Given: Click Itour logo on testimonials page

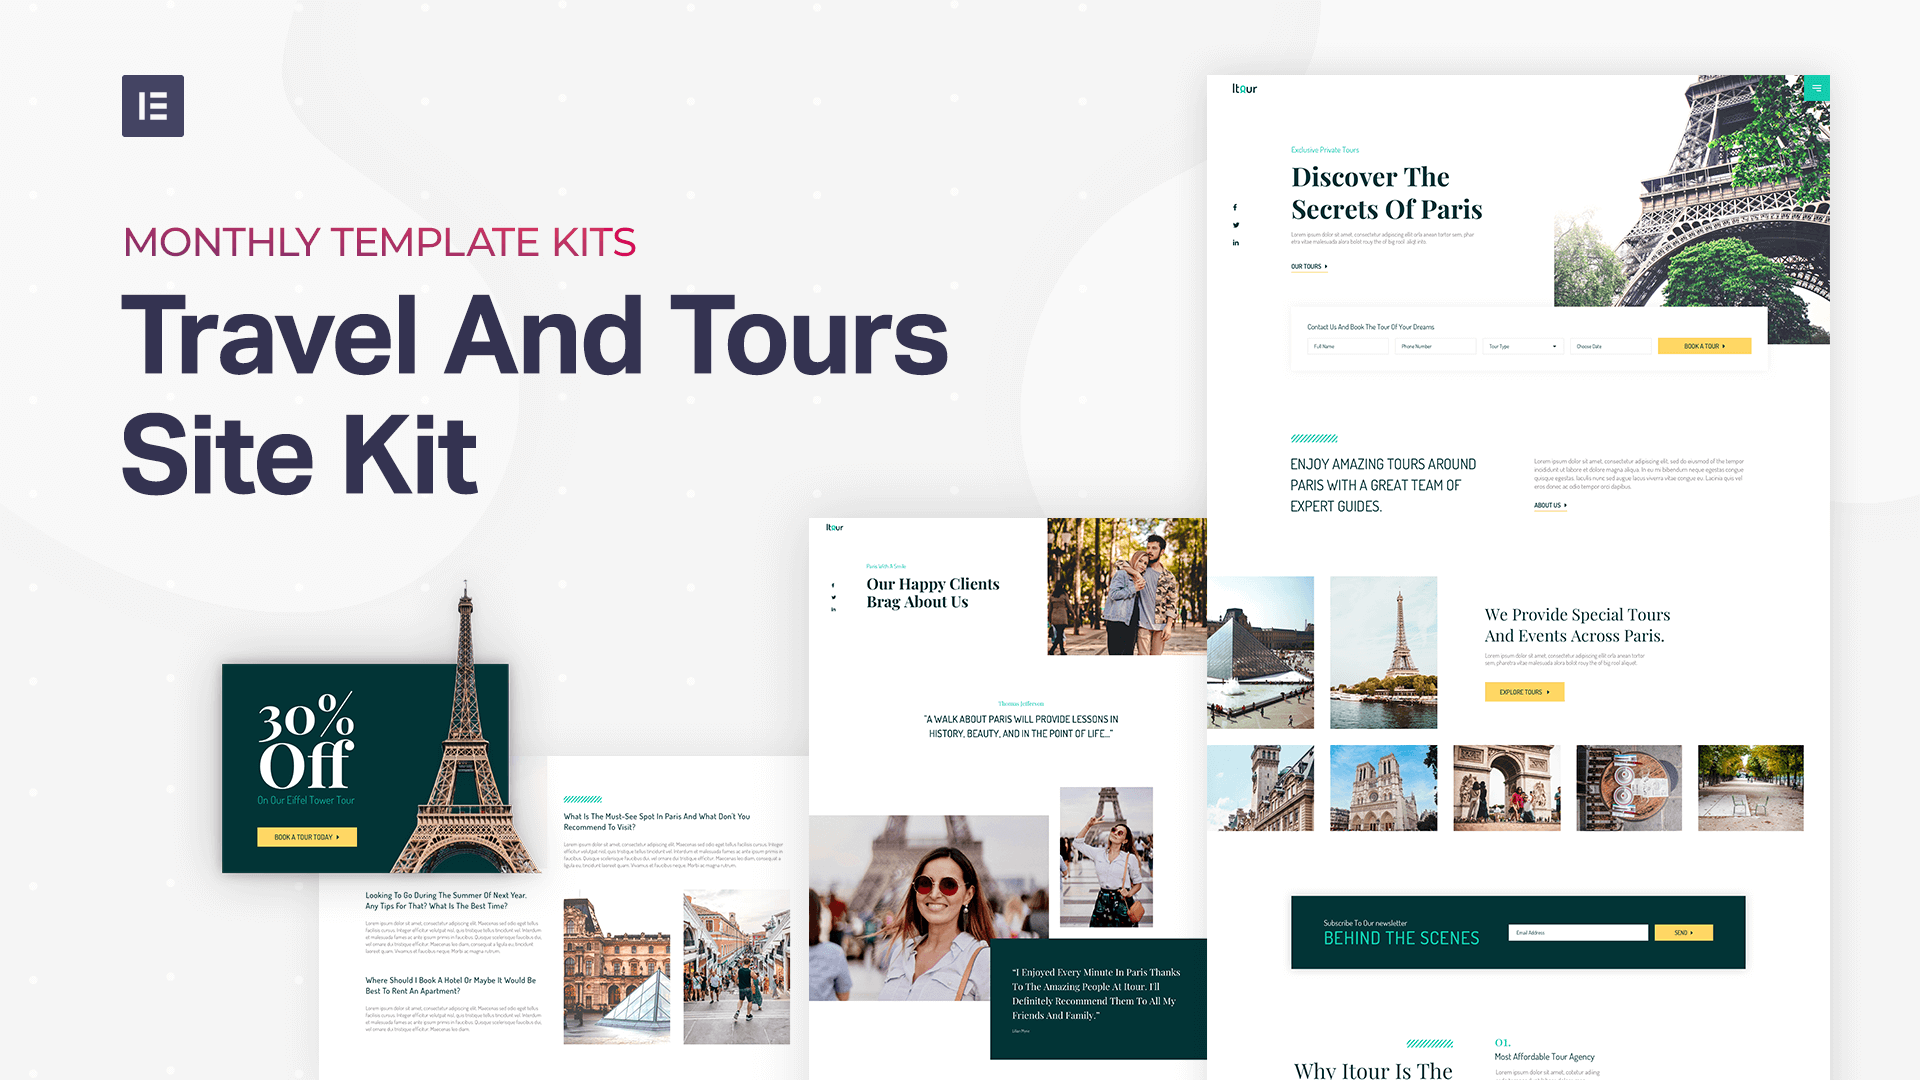Looking at the screenshot, I should click(834, 527).
